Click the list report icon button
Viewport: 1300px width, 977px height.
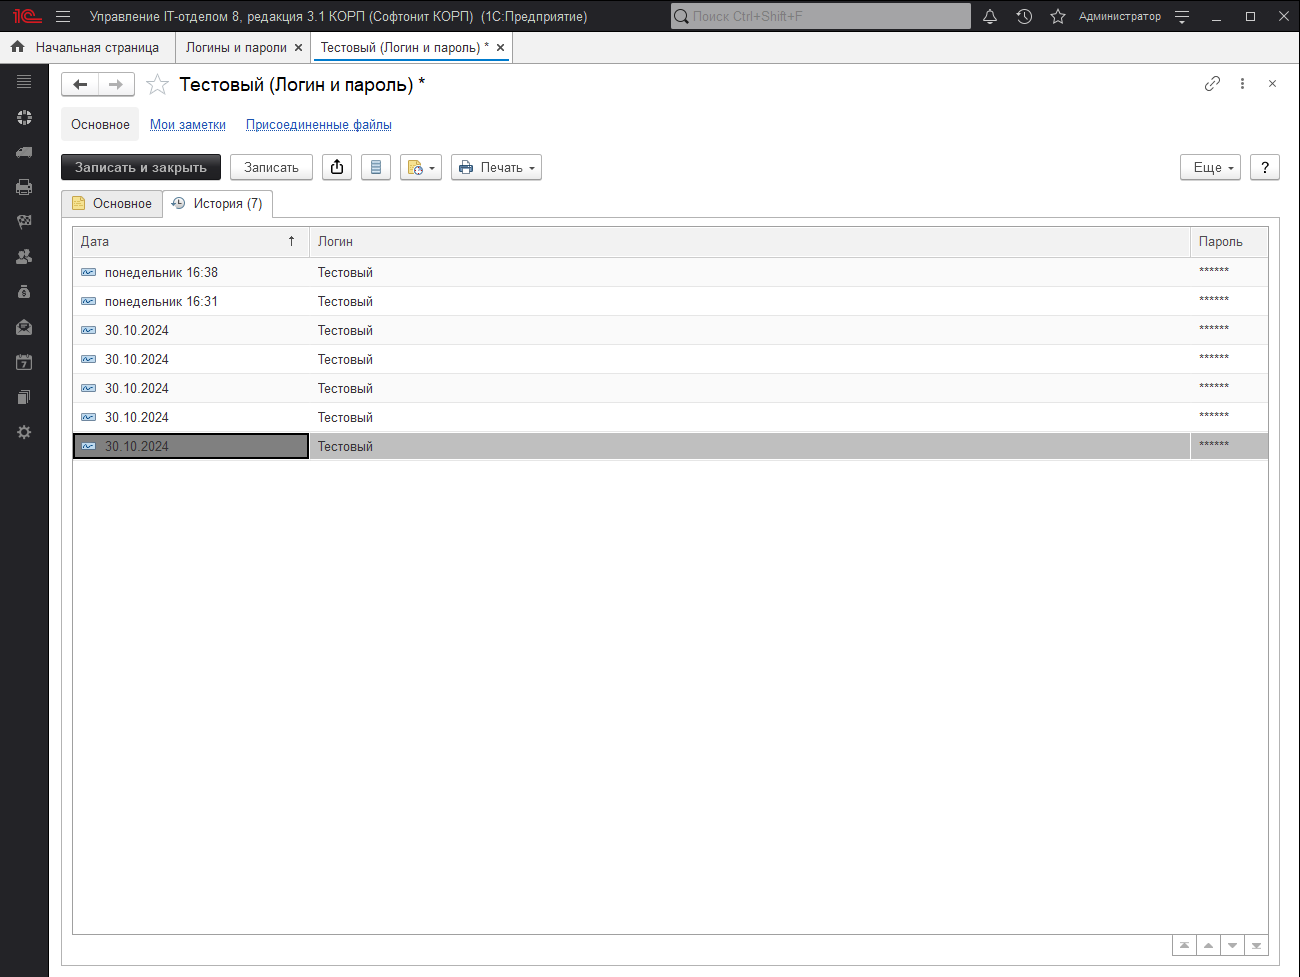coord(376,167)
